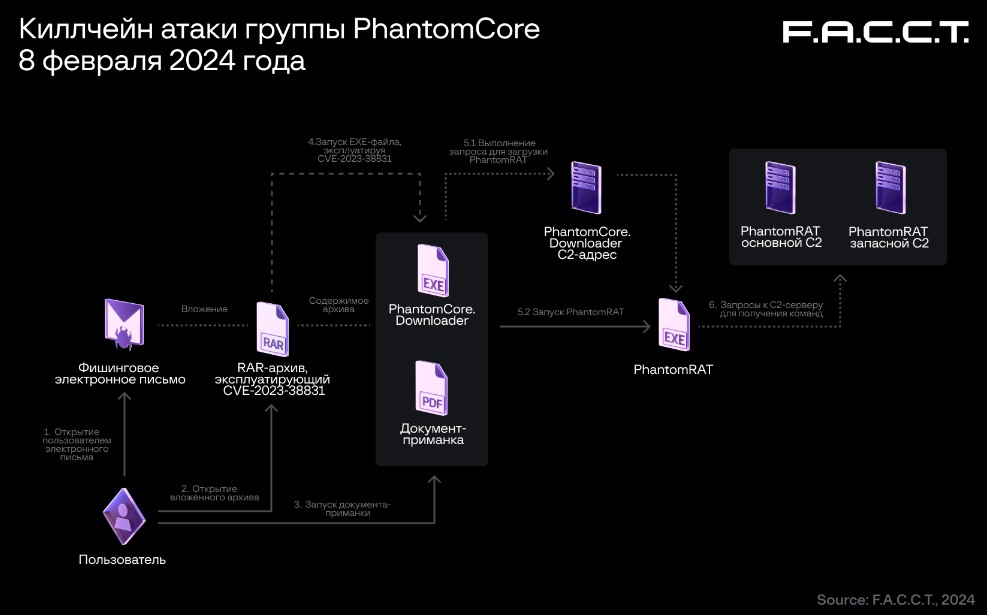
Task: Click the PhantomCore.Downloader EXE file icon
Action: 432,271
